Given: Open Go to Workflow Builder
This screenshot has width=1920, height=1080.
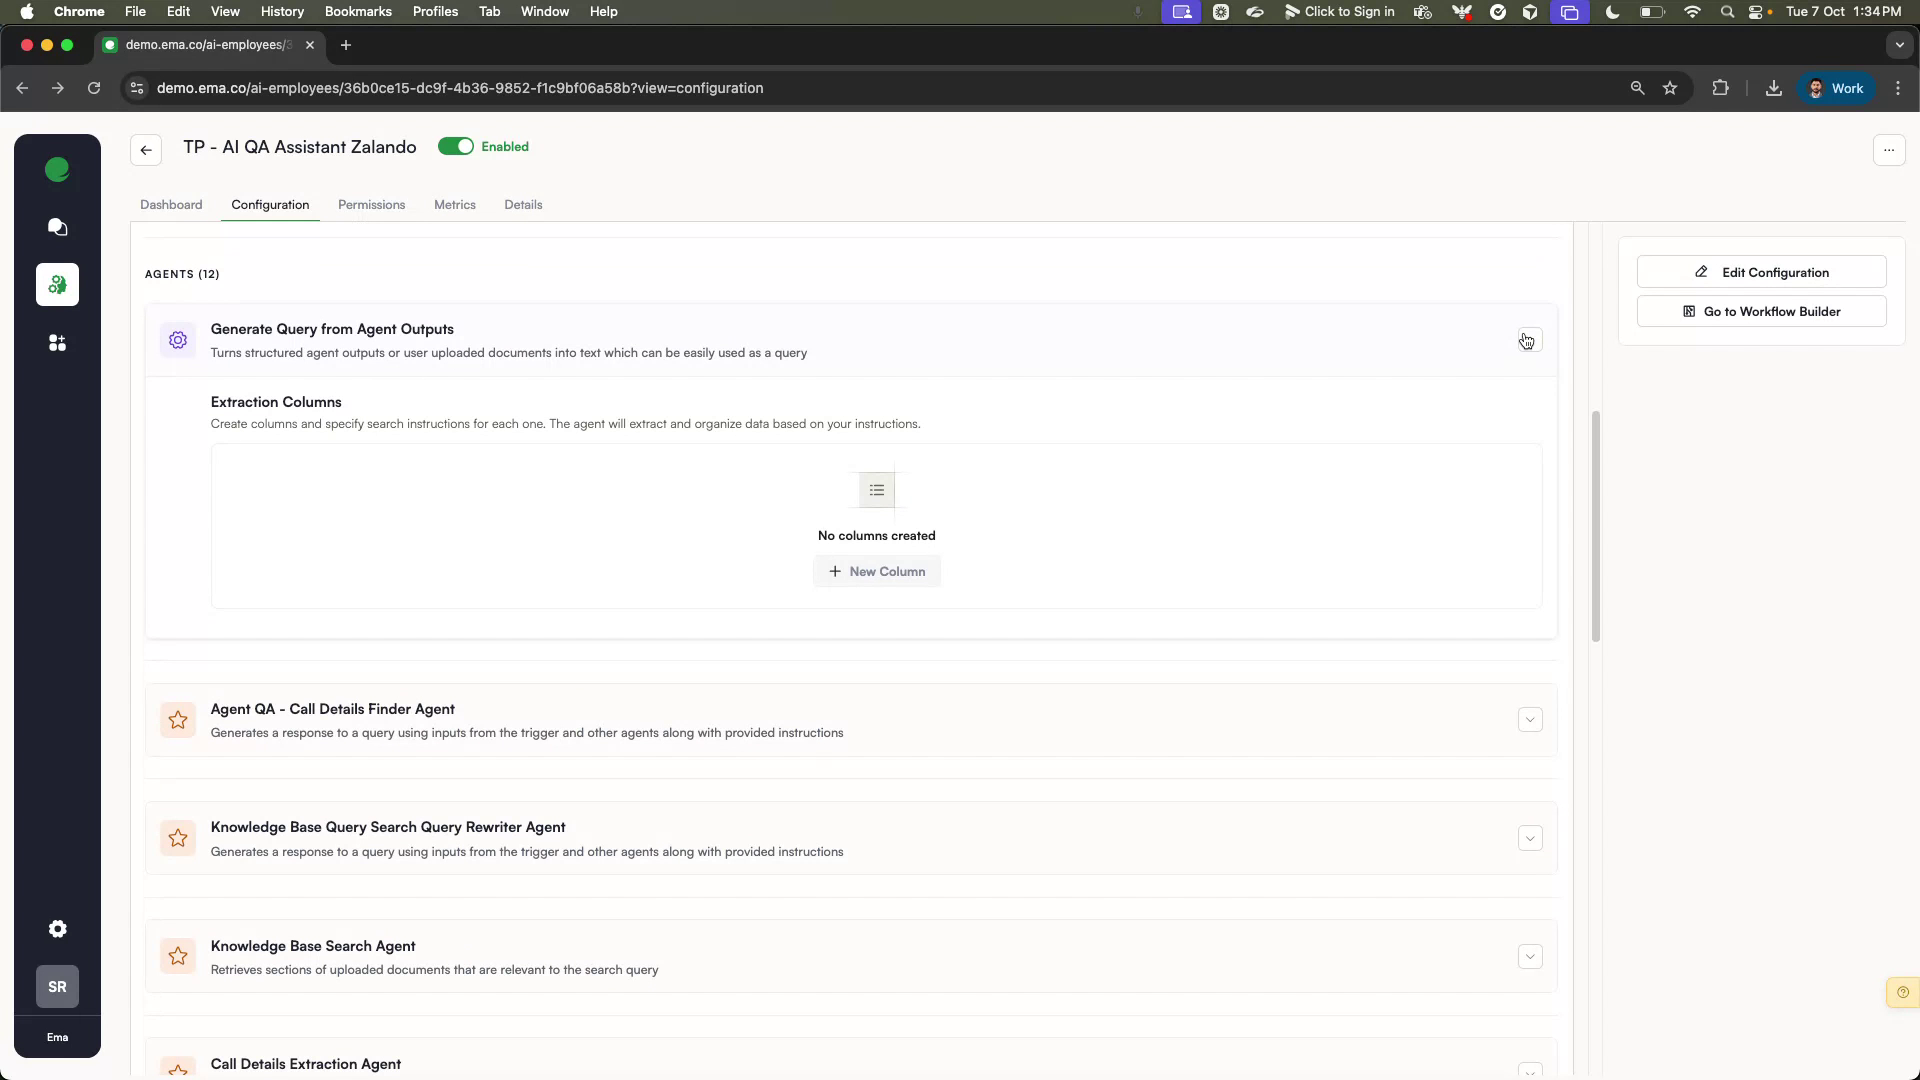Looking at the screenshot, I should click(1761, 311).
